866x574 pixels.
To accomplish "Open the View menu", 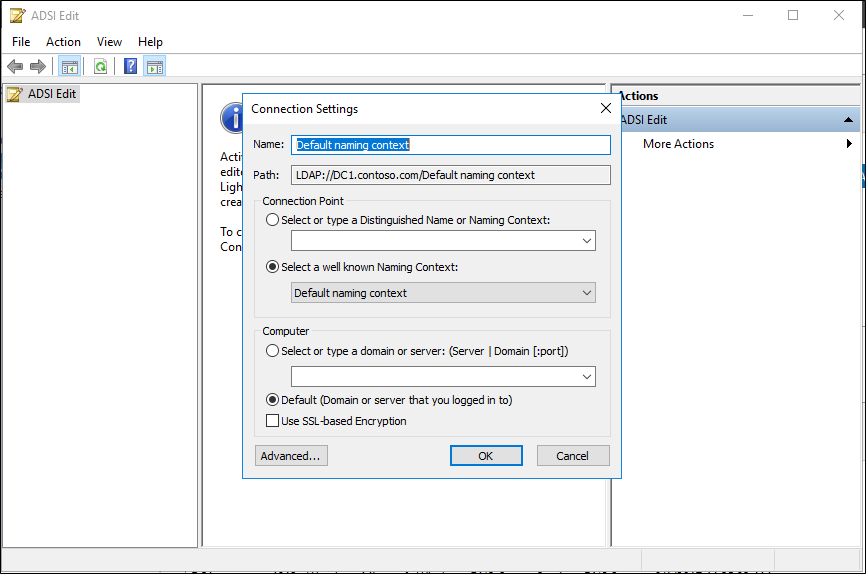I will tap(109, 42).
